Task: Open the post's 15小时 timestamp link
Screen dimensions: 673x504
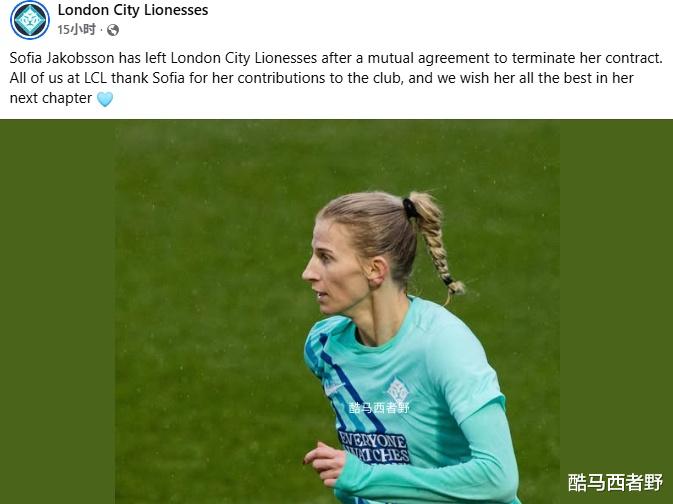Action: pos(76,30)
